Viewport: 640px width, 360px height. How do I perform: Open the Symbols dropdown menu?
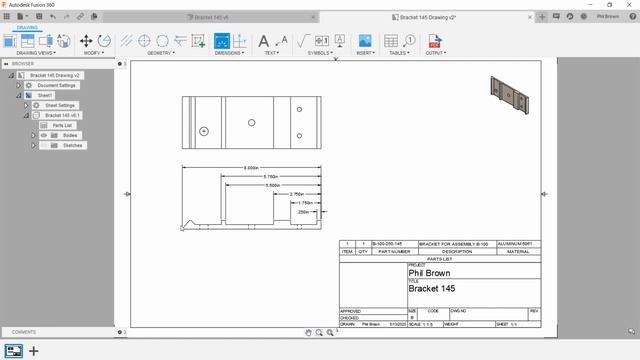[320, 53]
